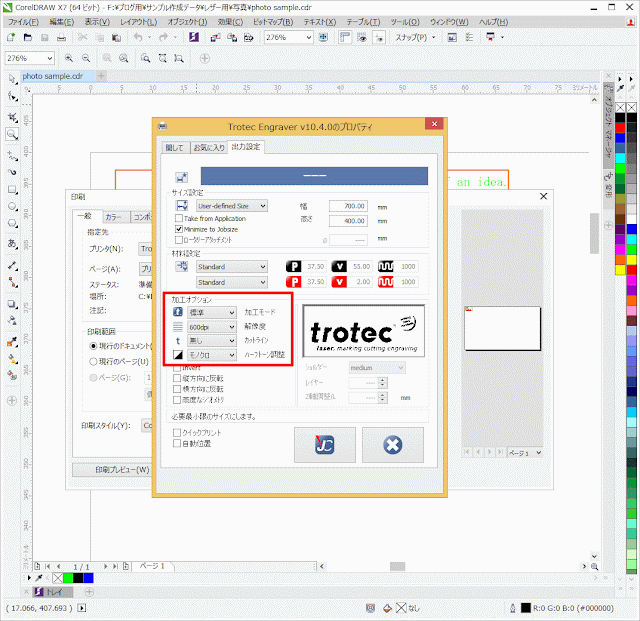Click the material settings icon beside Standard
The height and width of the screenshot is (621, 640).
[182, 267]
